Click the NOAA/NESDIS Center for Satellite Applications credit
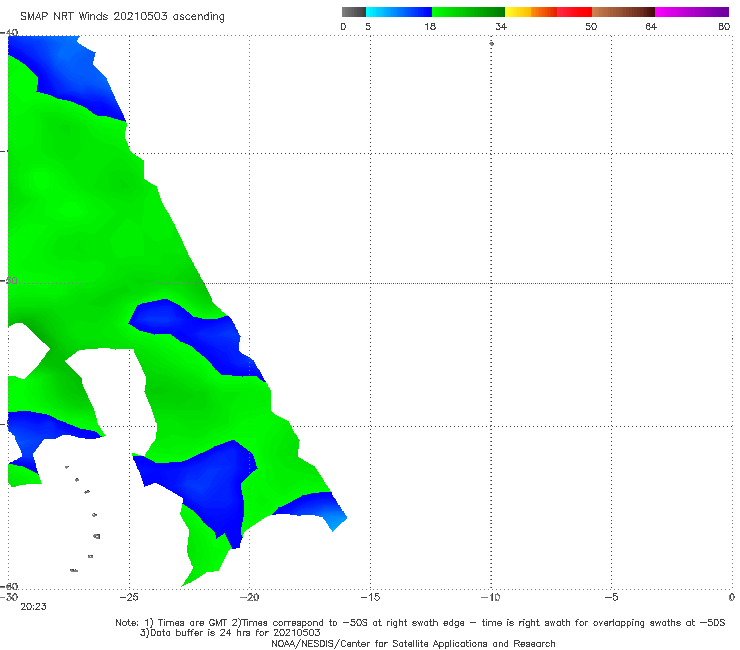This screenshot has width=740, height=650. [x=413, y=643]
